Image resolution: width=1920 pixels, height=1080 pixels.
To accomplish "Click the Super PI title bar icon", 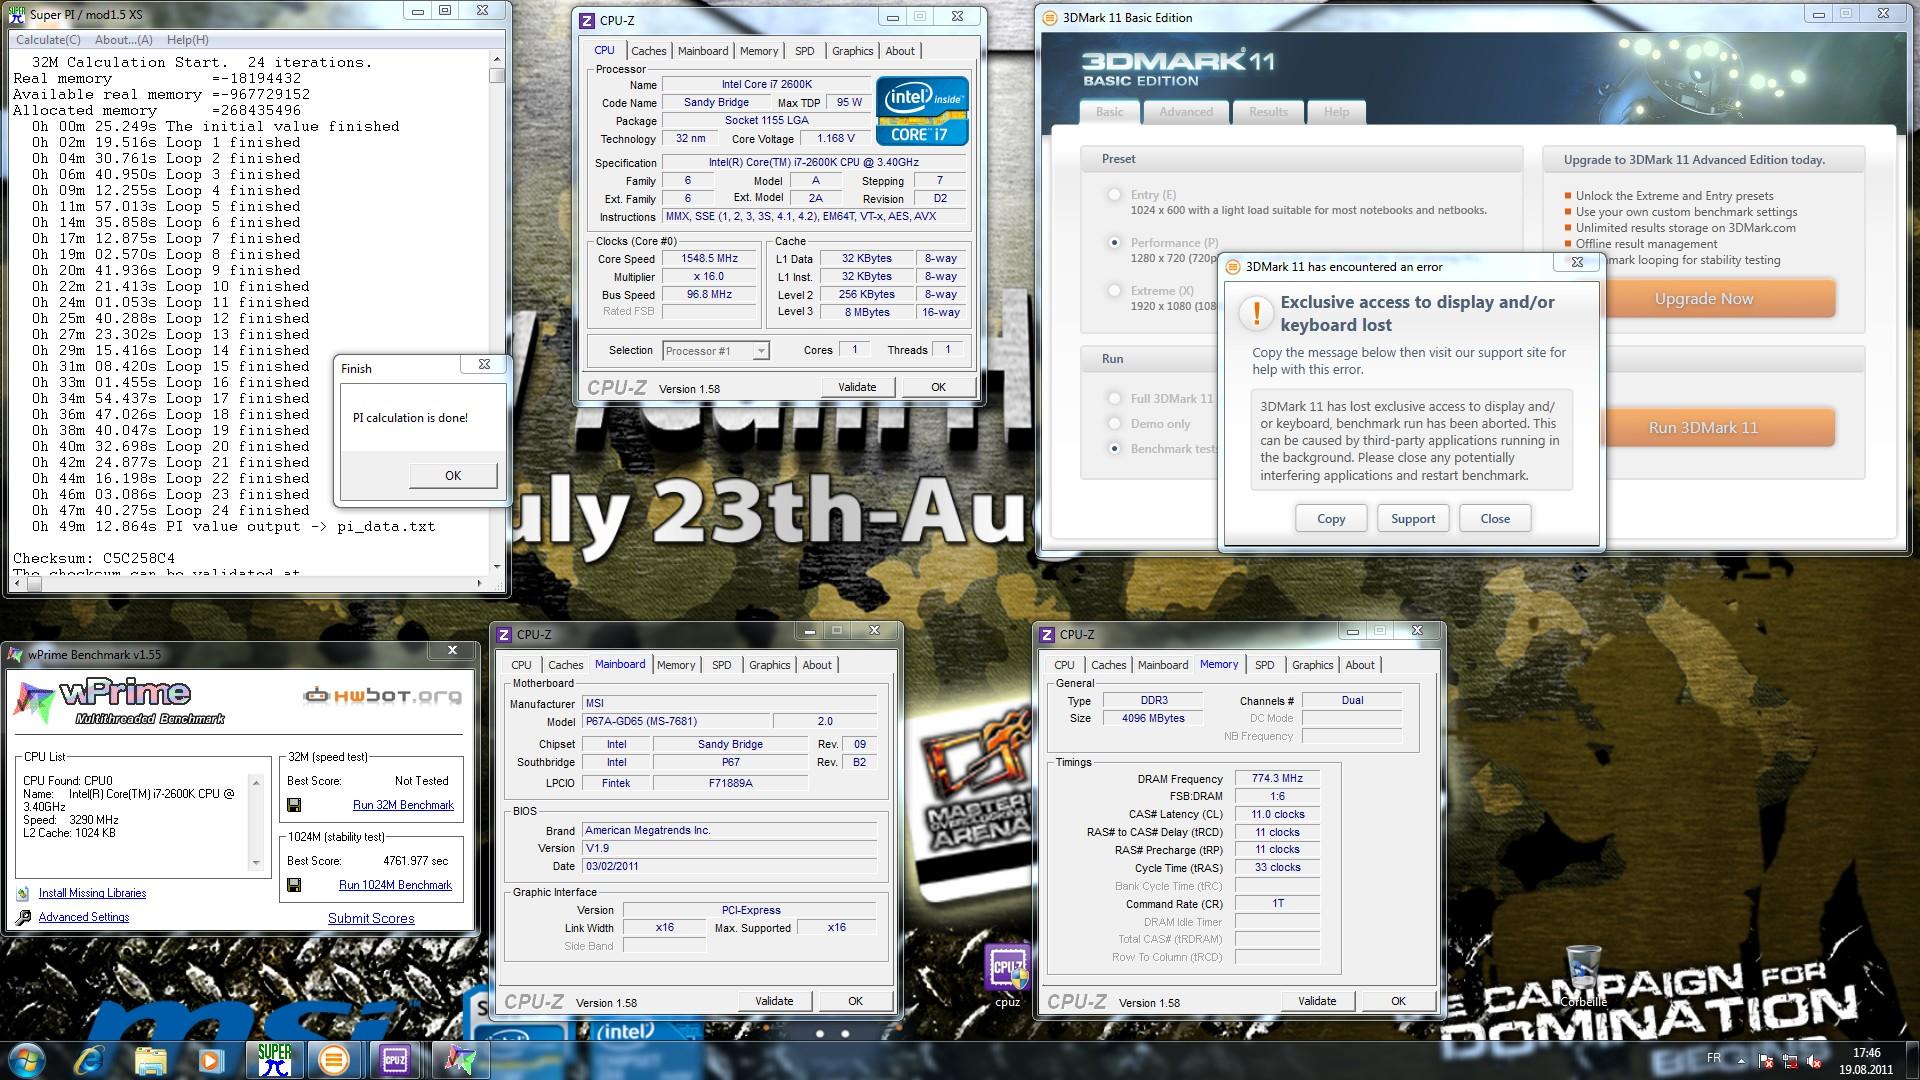I will (17, 14).
